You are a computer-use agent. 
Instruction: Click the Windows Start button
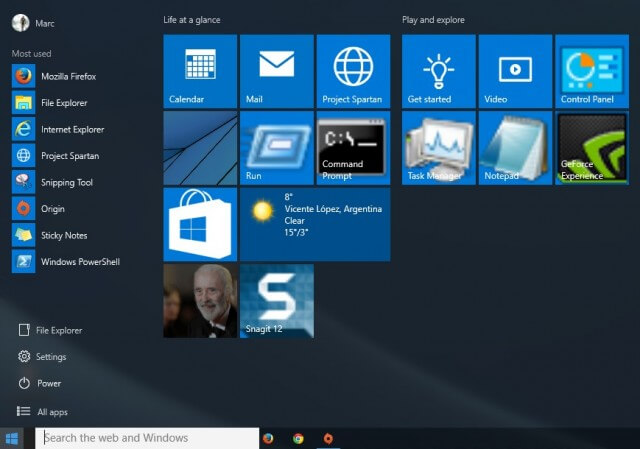[x=12, y=439]
